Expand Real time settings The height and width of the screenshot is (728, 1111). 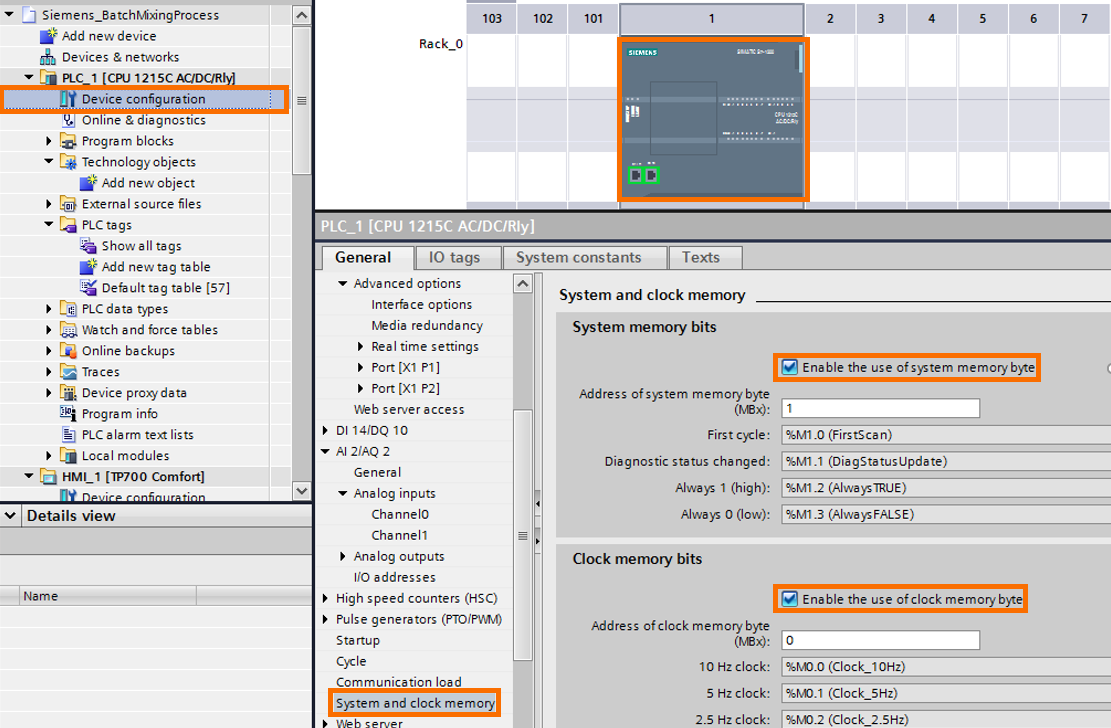pyautogui.click(x=361, y=346)
